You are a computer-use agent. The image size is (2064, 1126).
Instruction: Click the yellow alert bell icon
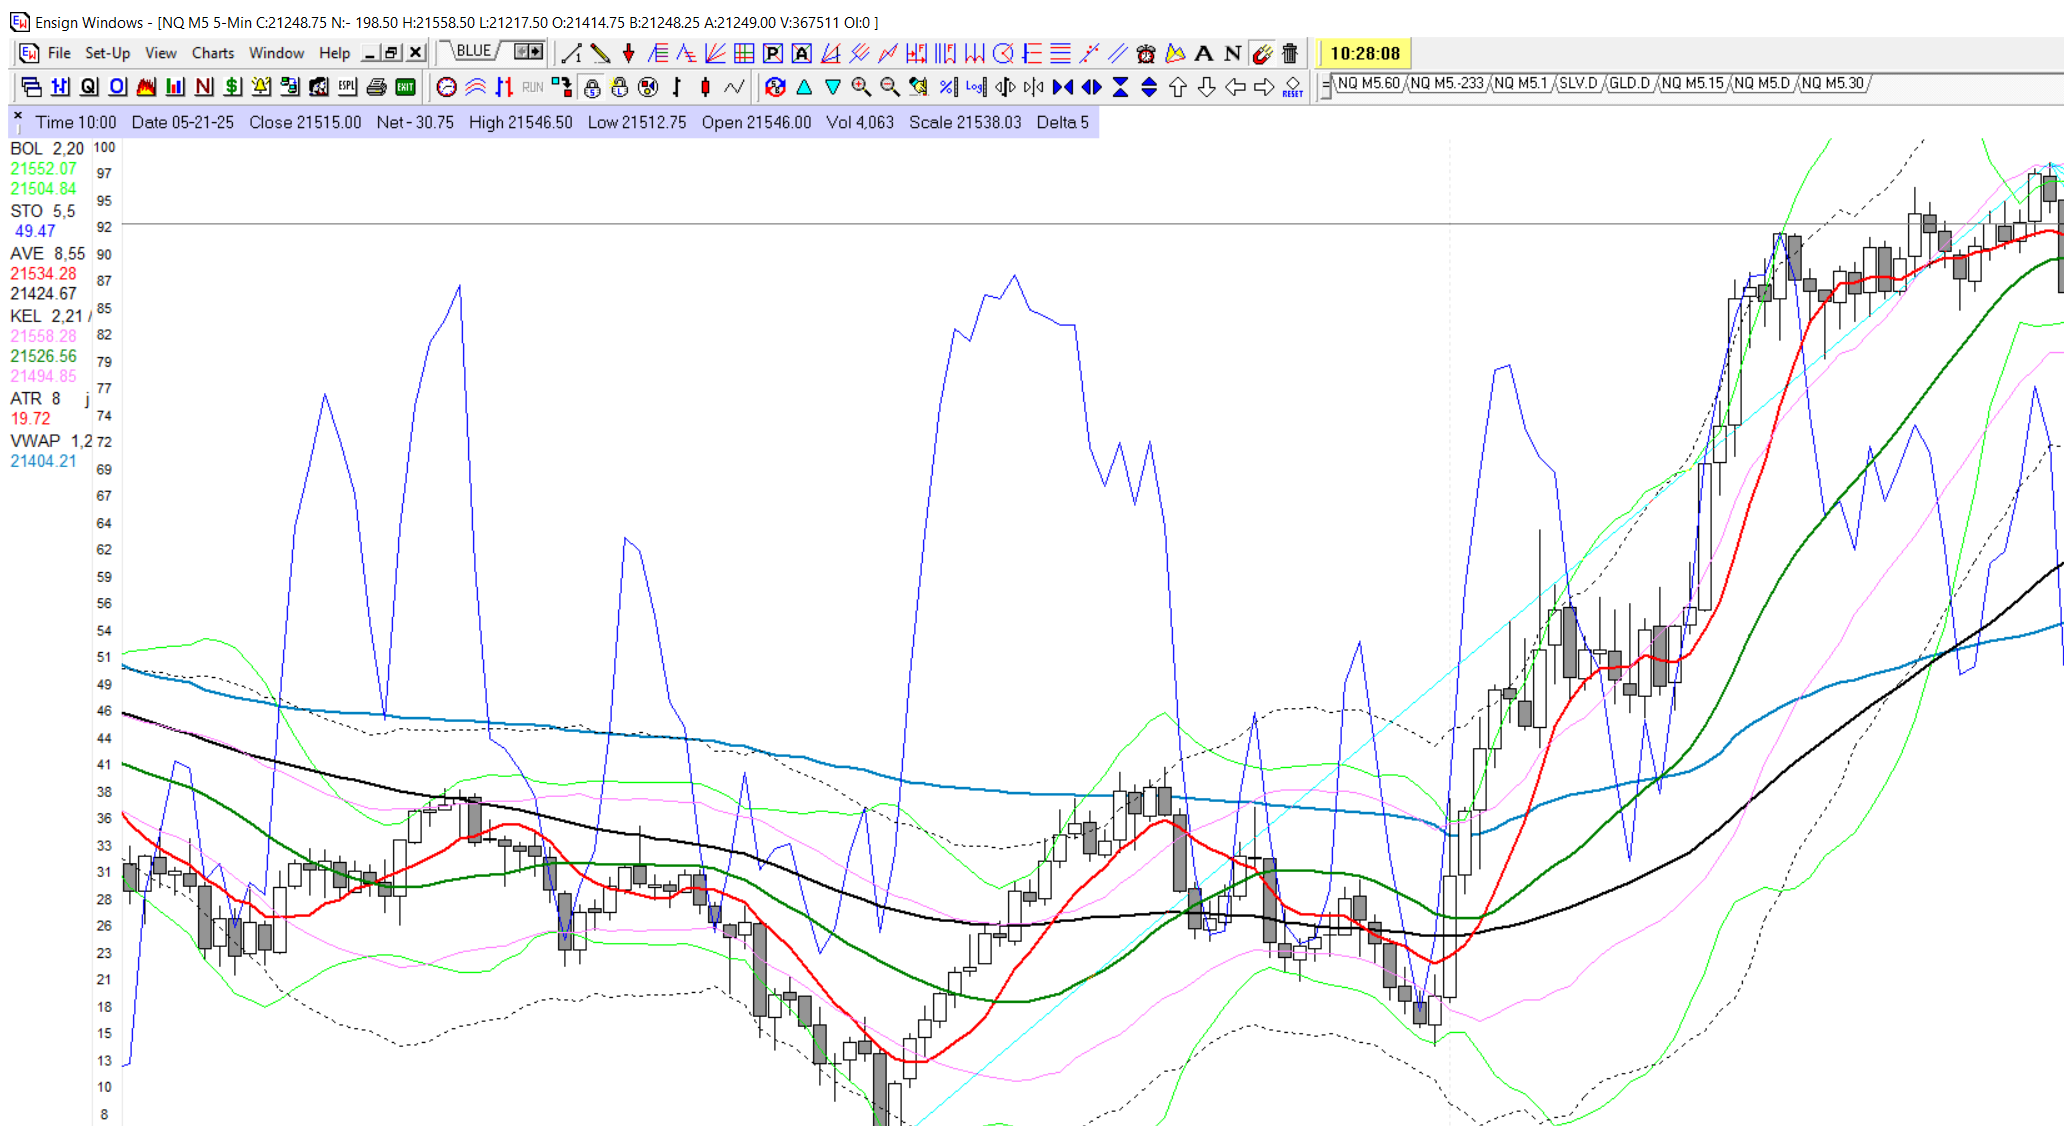(261, 87)
